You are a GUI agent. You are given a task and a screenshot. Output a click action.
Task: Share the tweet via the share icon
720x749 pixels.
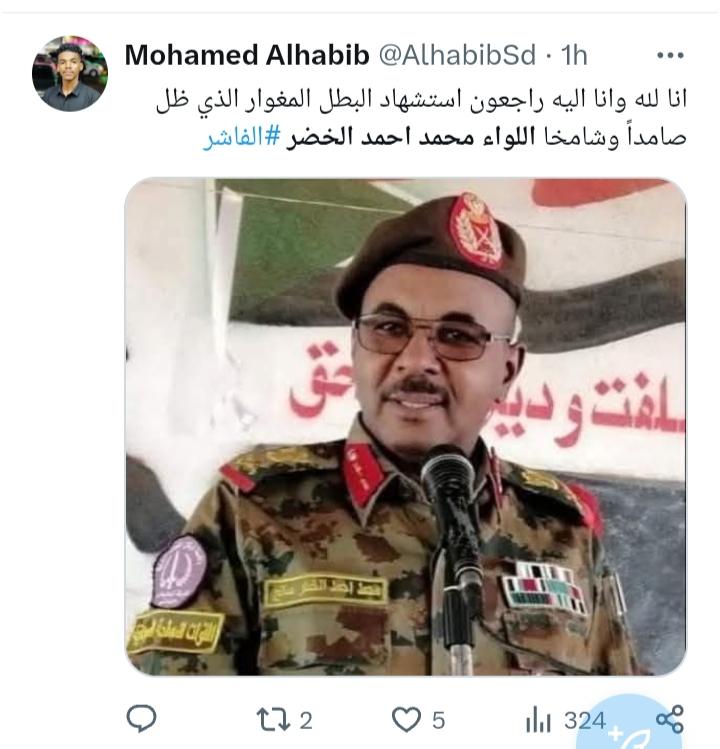point(670,719)
